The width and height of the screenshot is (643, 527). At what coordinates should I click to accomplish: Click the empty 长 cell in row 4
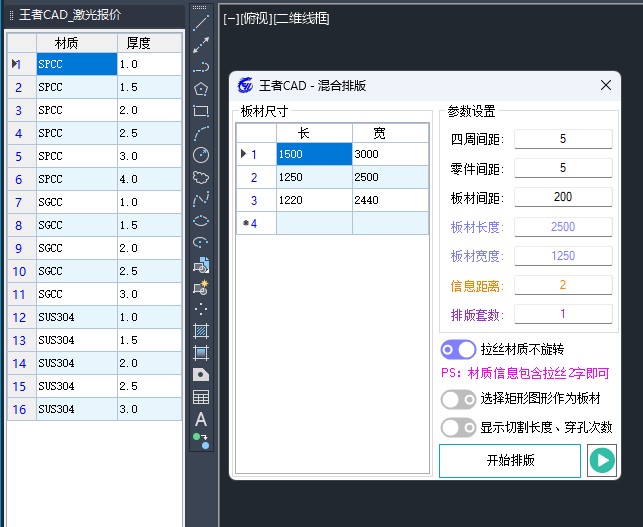point(314,223)
